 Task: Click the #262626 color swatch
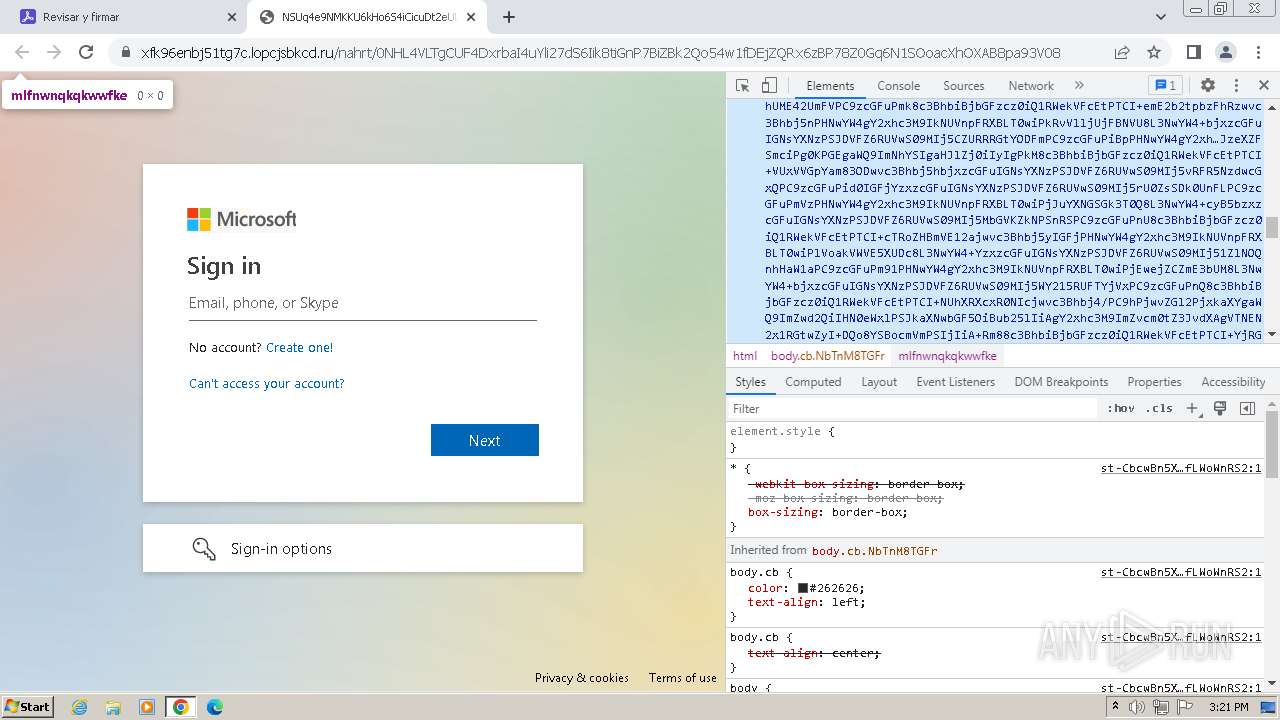(803, 588)
